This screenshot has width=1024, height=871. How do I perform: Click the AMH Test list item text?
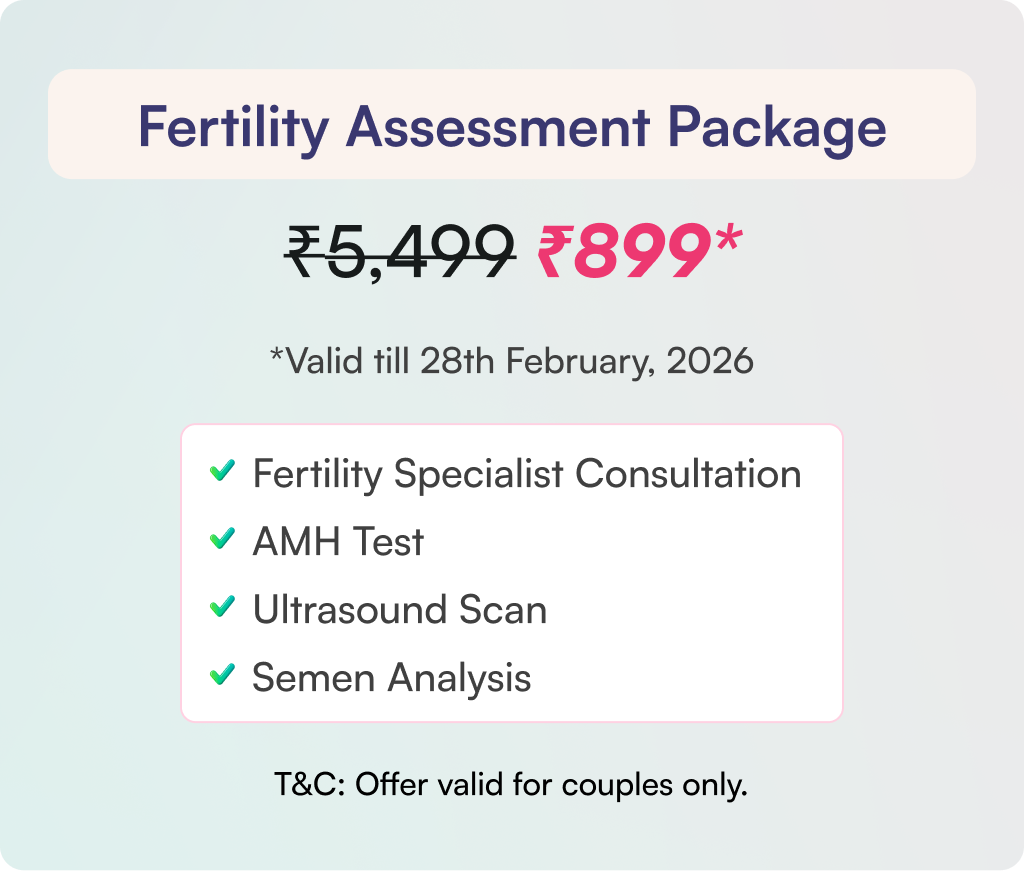[x=338, y=541]
